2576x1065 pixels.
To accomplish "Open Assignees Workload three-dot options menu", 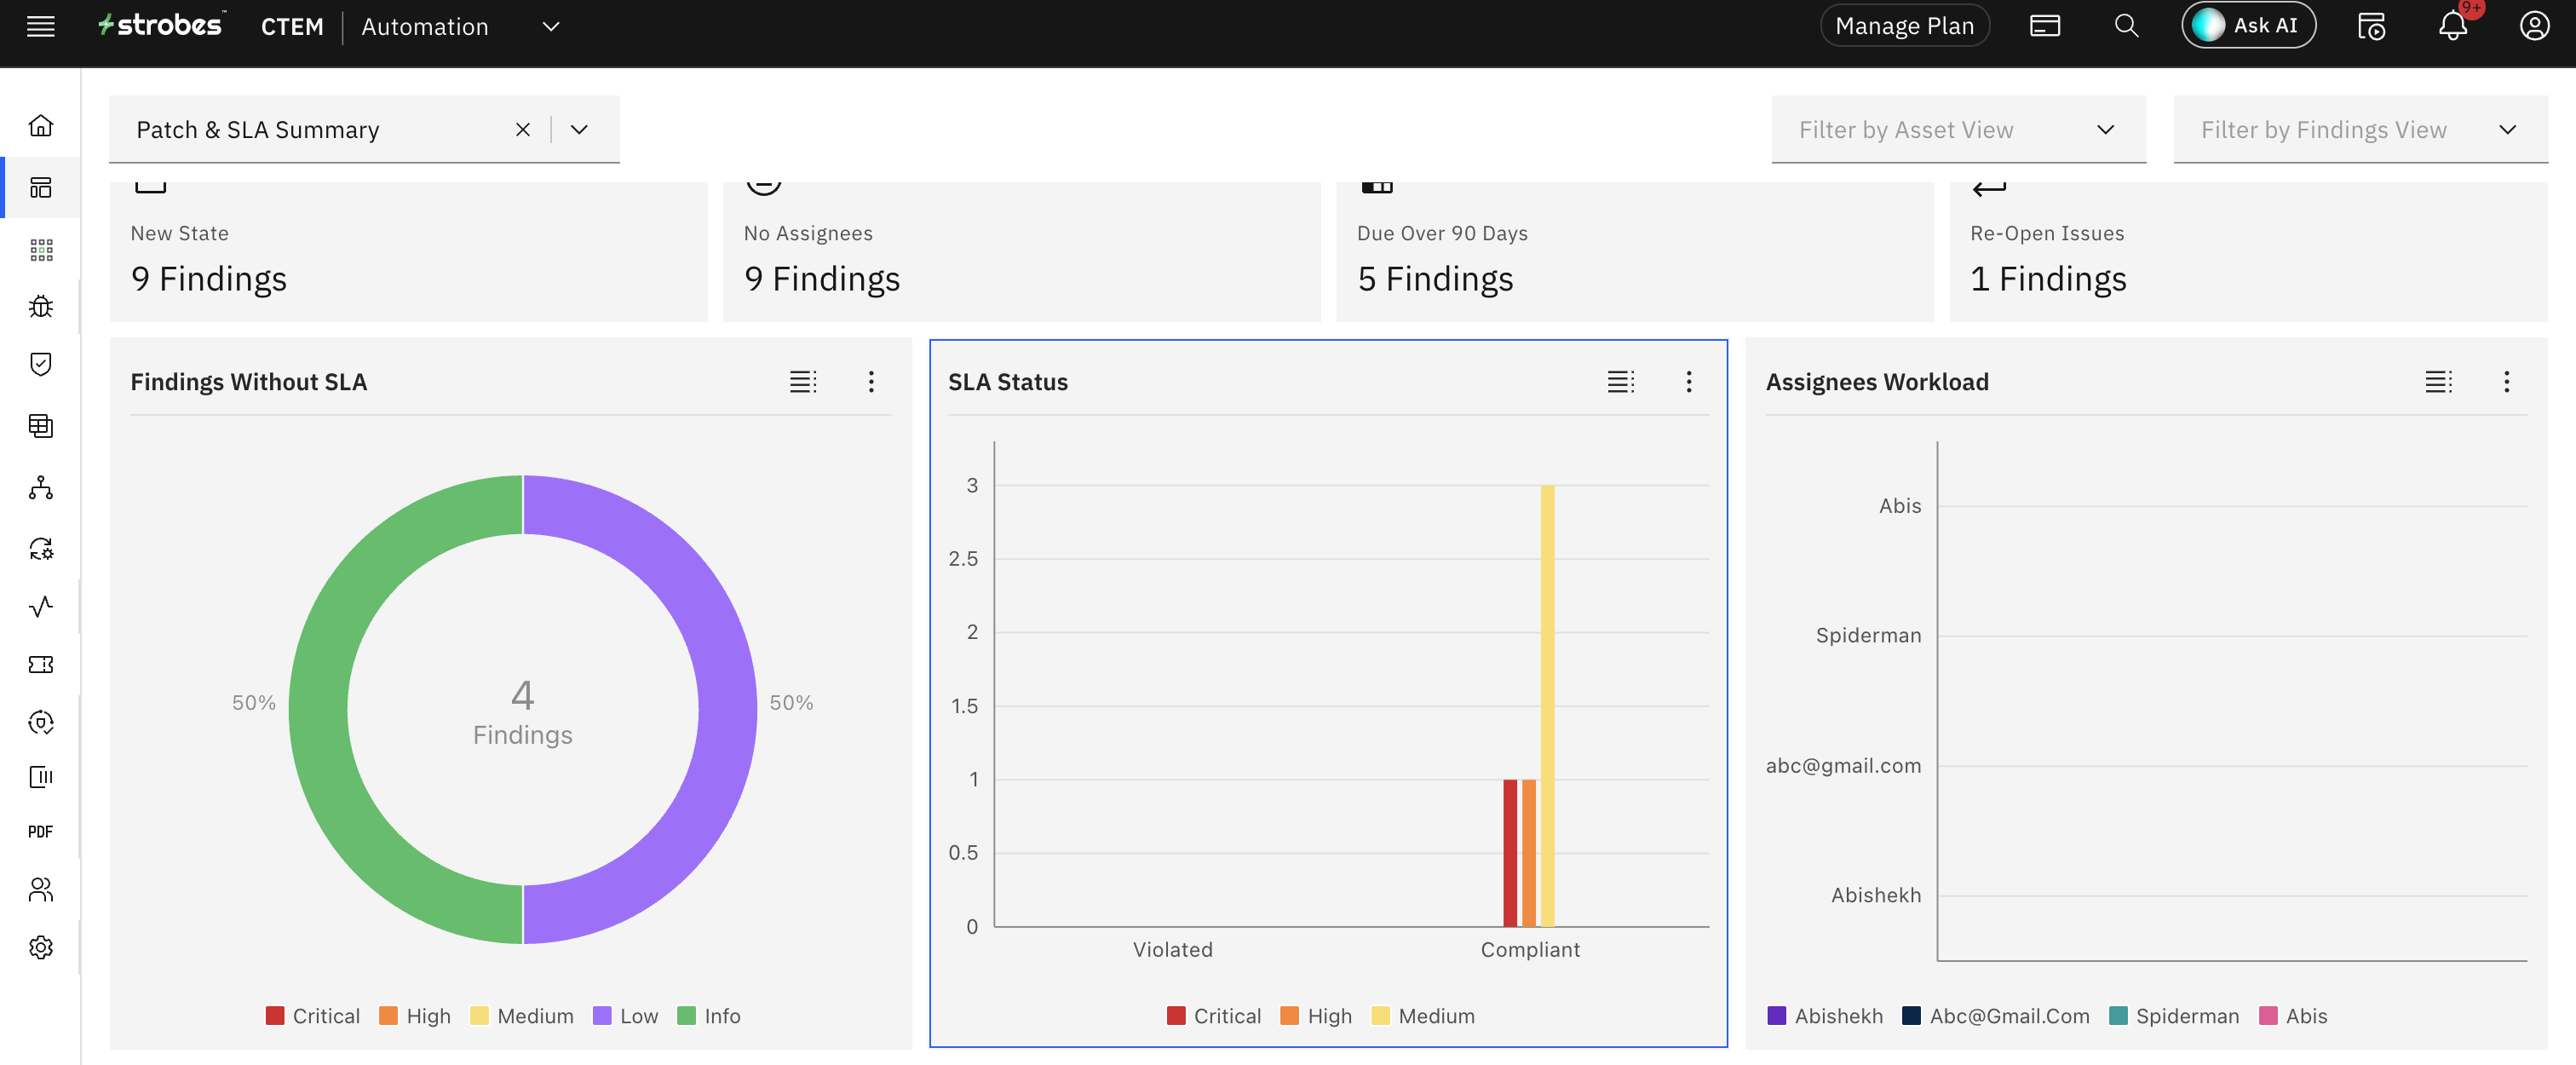I will 2505,382.
